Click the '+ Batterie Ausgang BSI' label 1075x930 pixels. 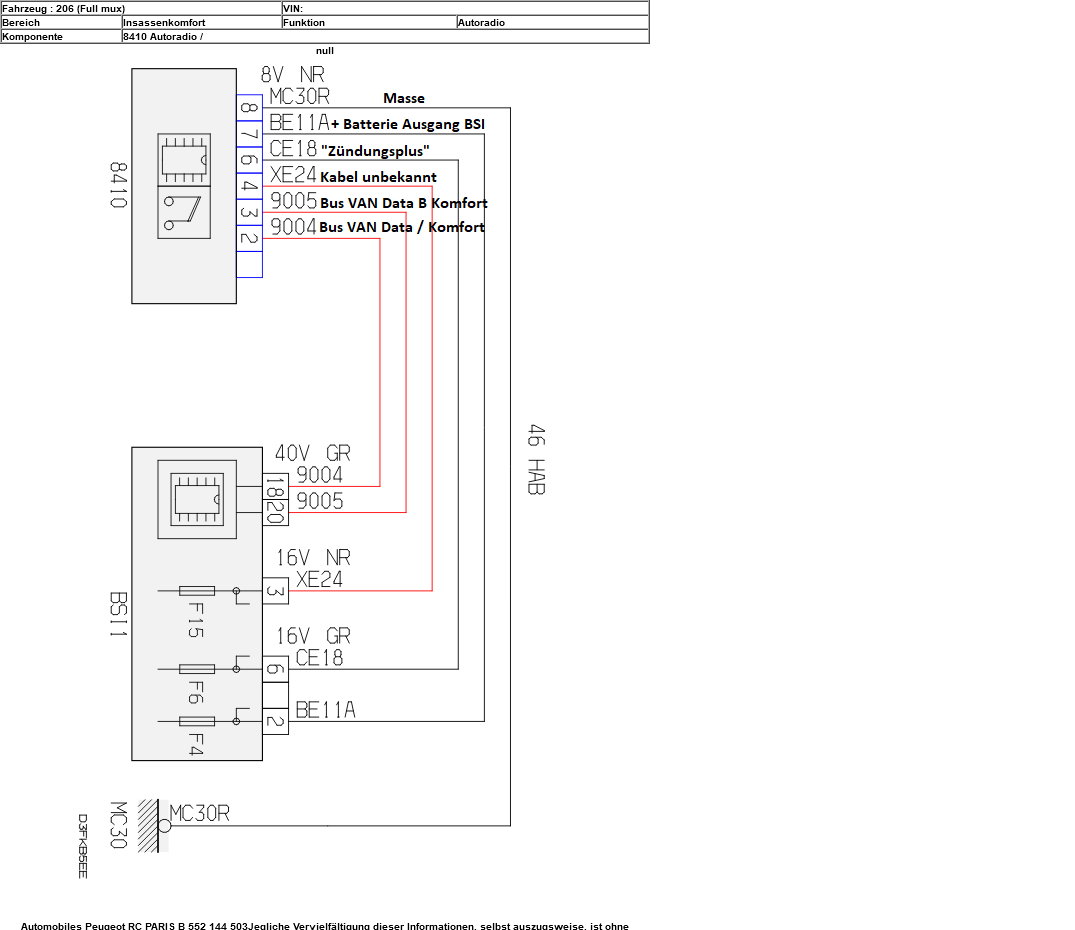(408, 124)
